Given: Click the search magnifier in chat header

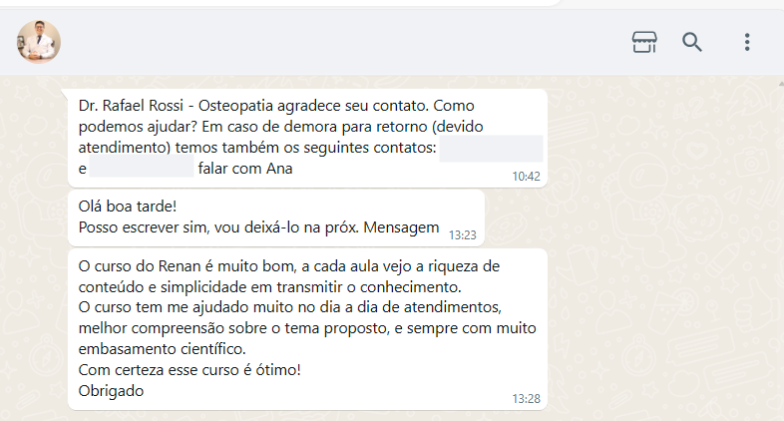Looking at the screenshot, I should click(x=692, y=42).
